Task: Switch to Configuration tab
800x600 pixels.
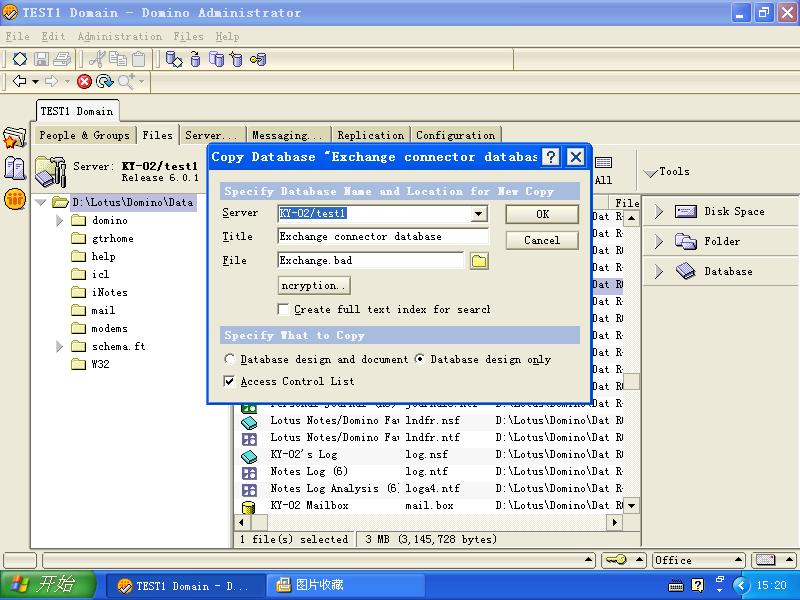Action: point(456,135)
